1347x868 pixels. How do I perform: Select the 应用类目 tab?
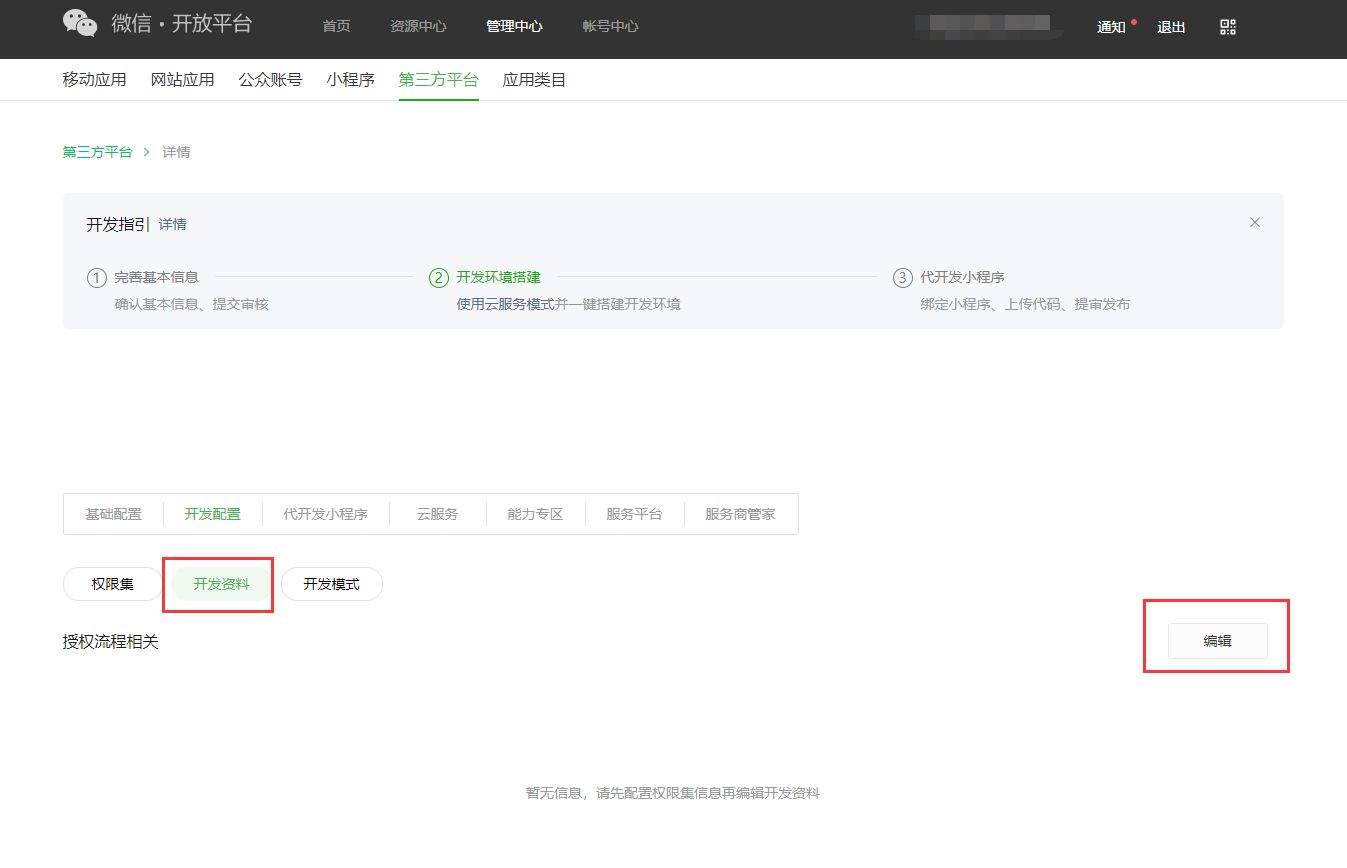534,80
